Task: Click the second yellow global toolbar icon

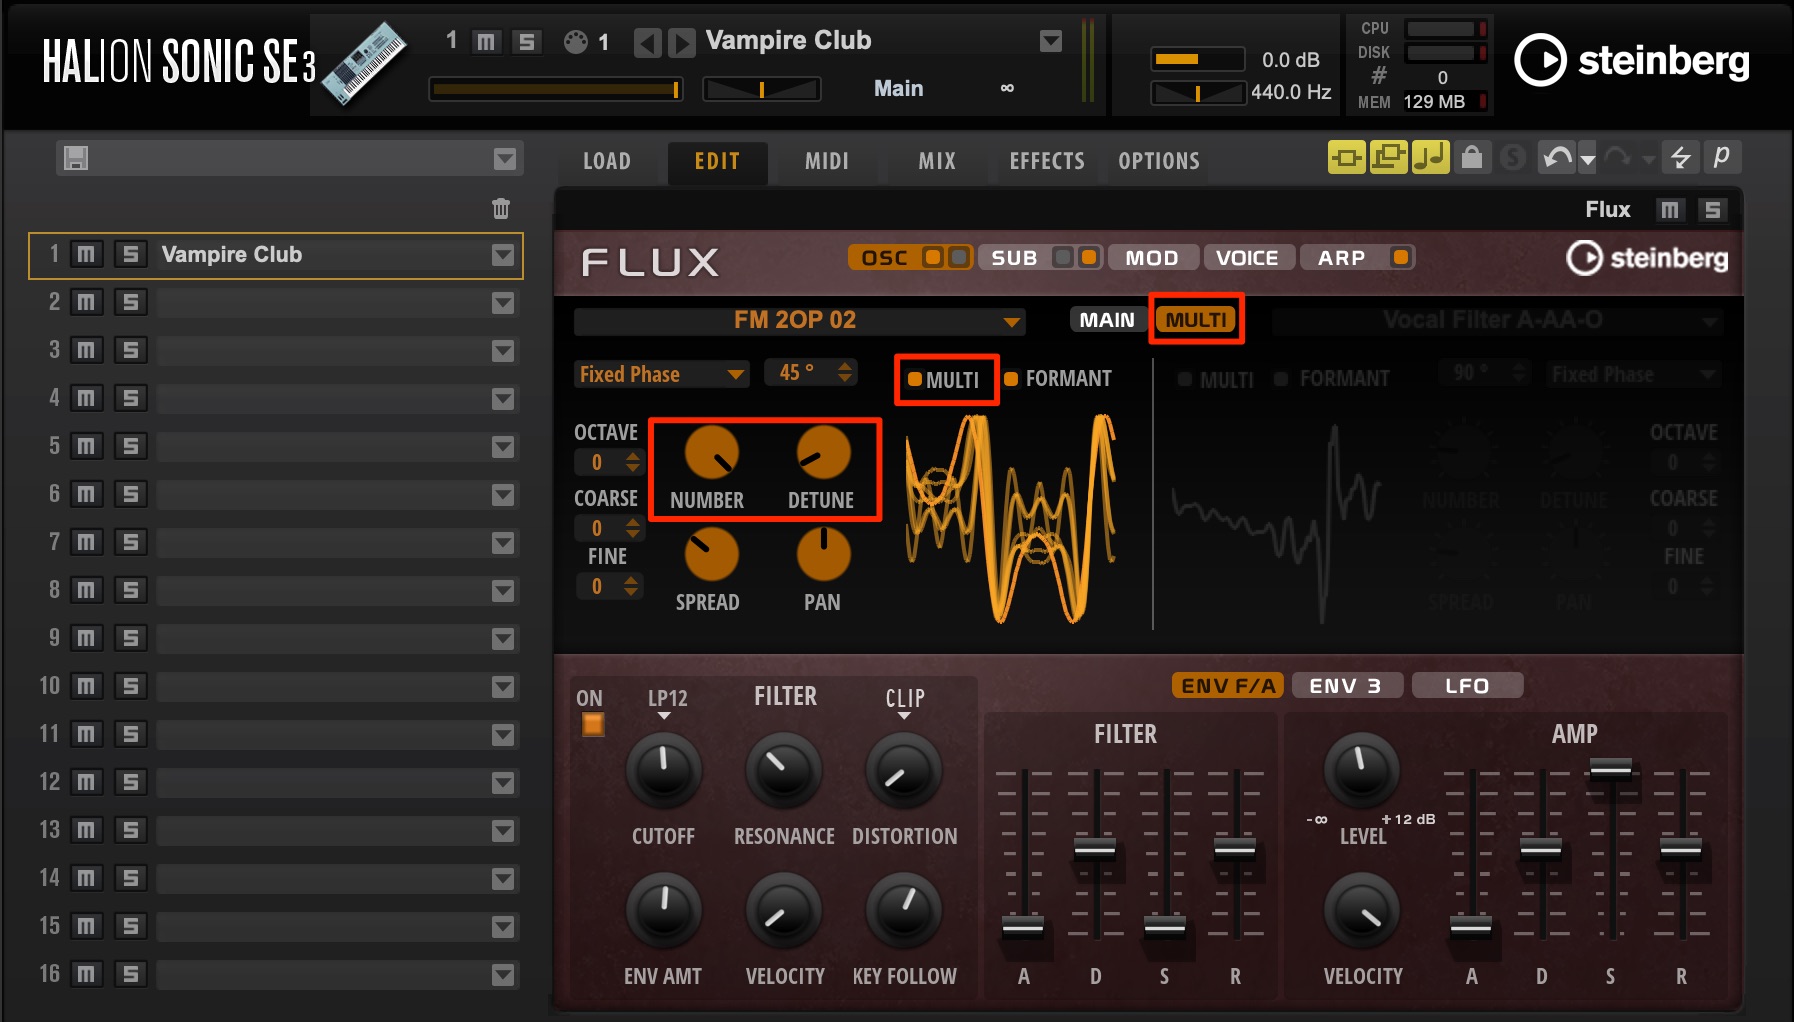Action: coord(1389,157)
